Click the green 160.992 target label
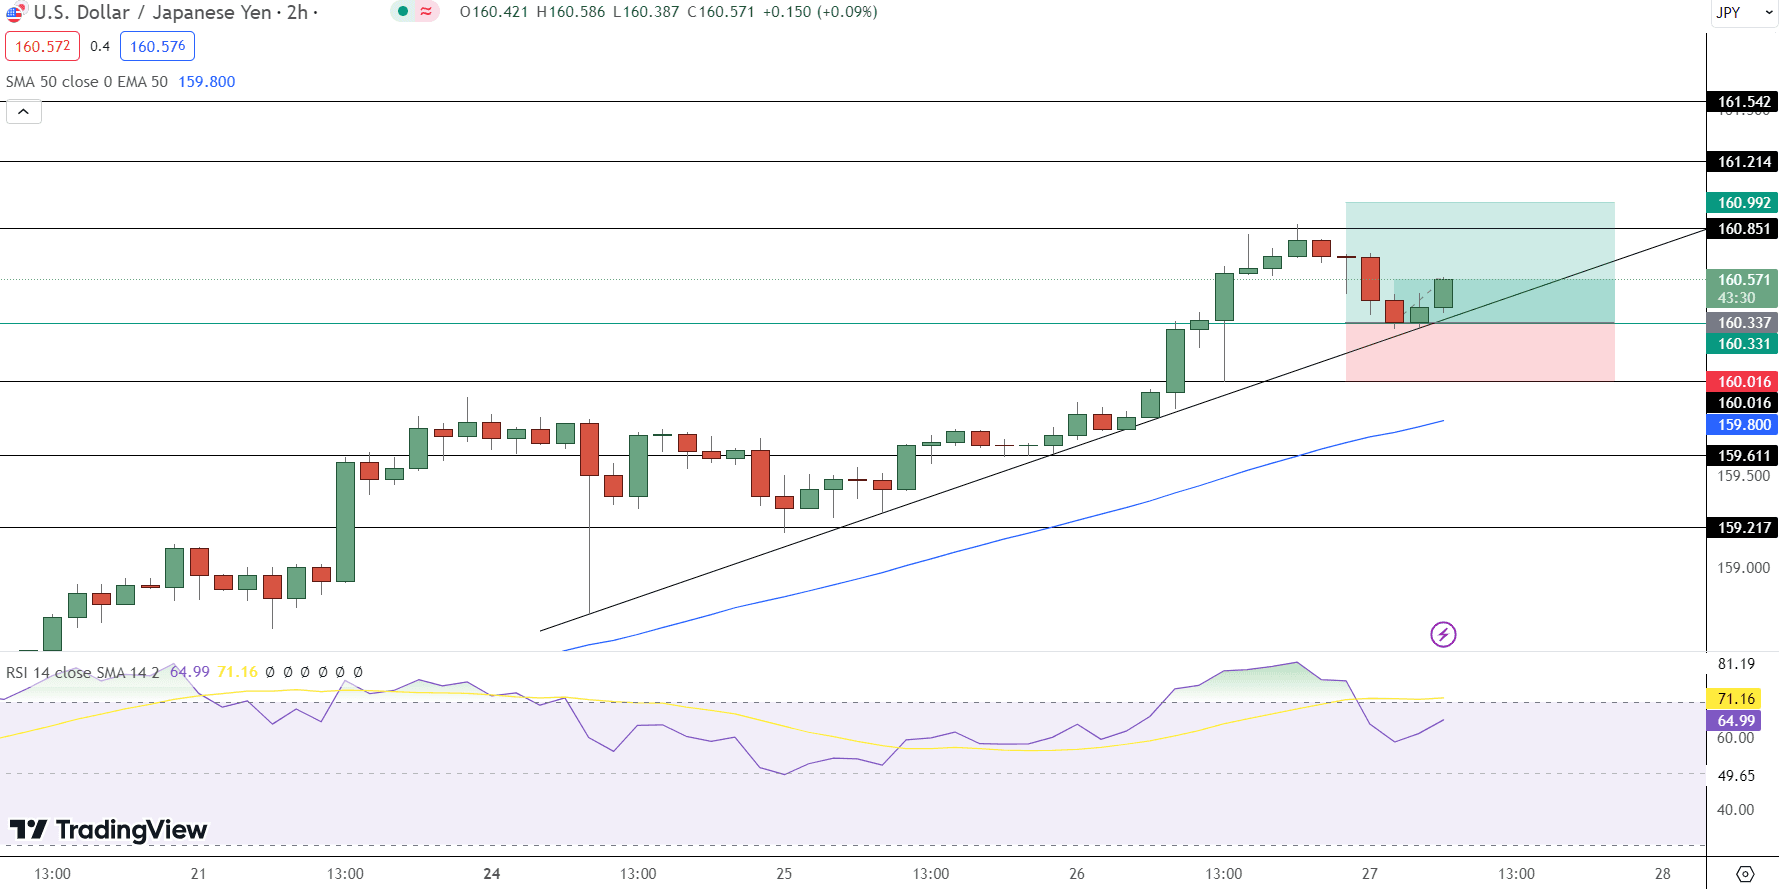The image size is (1779, 889). click(x=1742, y=203)
